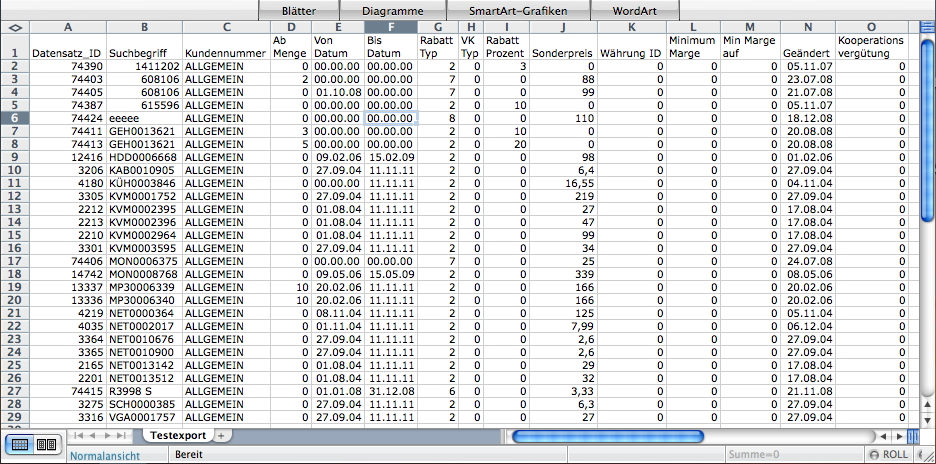
Task: Select the cell containing 'eeeee'
Action: coord(144,117)
